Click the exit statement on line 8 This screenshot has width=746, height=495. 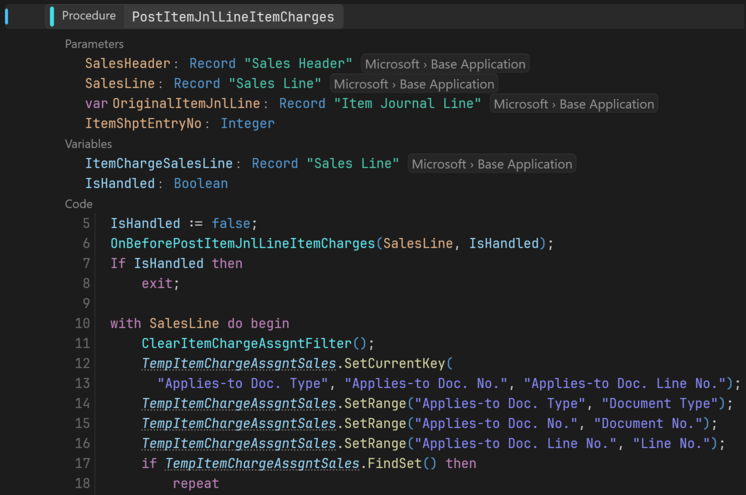pyautogui.click(x=160, y=284)
